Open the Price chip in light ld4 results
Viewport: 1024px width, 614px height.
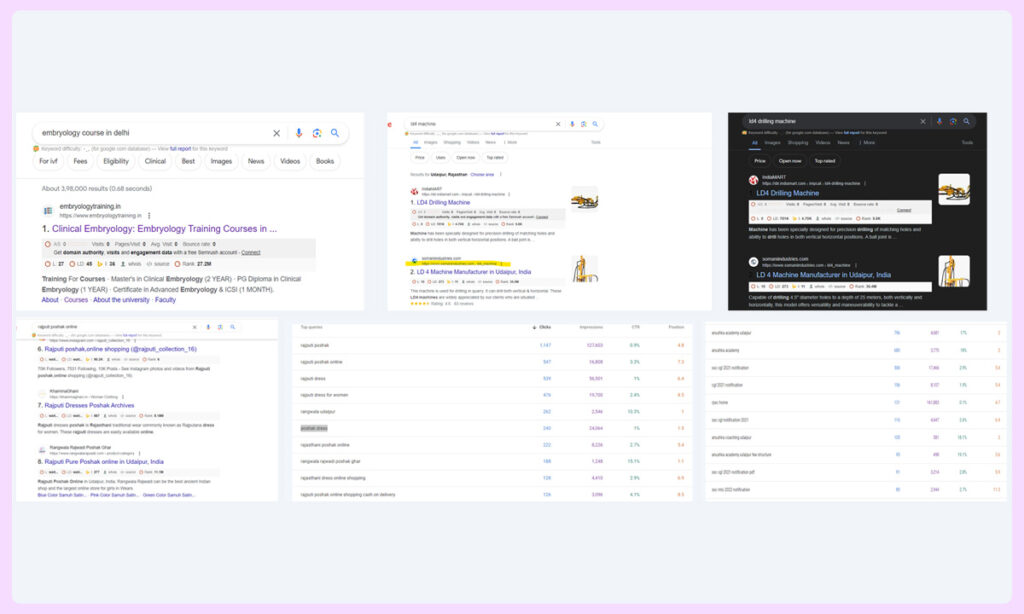click(x=420, y=157)
